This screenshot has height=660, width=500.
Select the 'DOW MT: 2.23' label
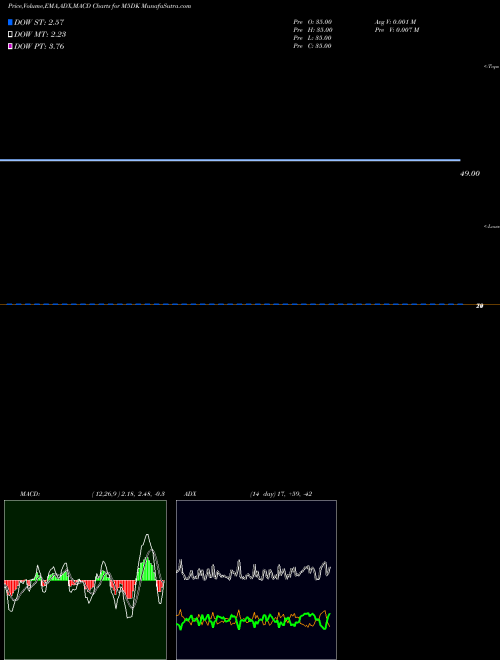point(40,35)
